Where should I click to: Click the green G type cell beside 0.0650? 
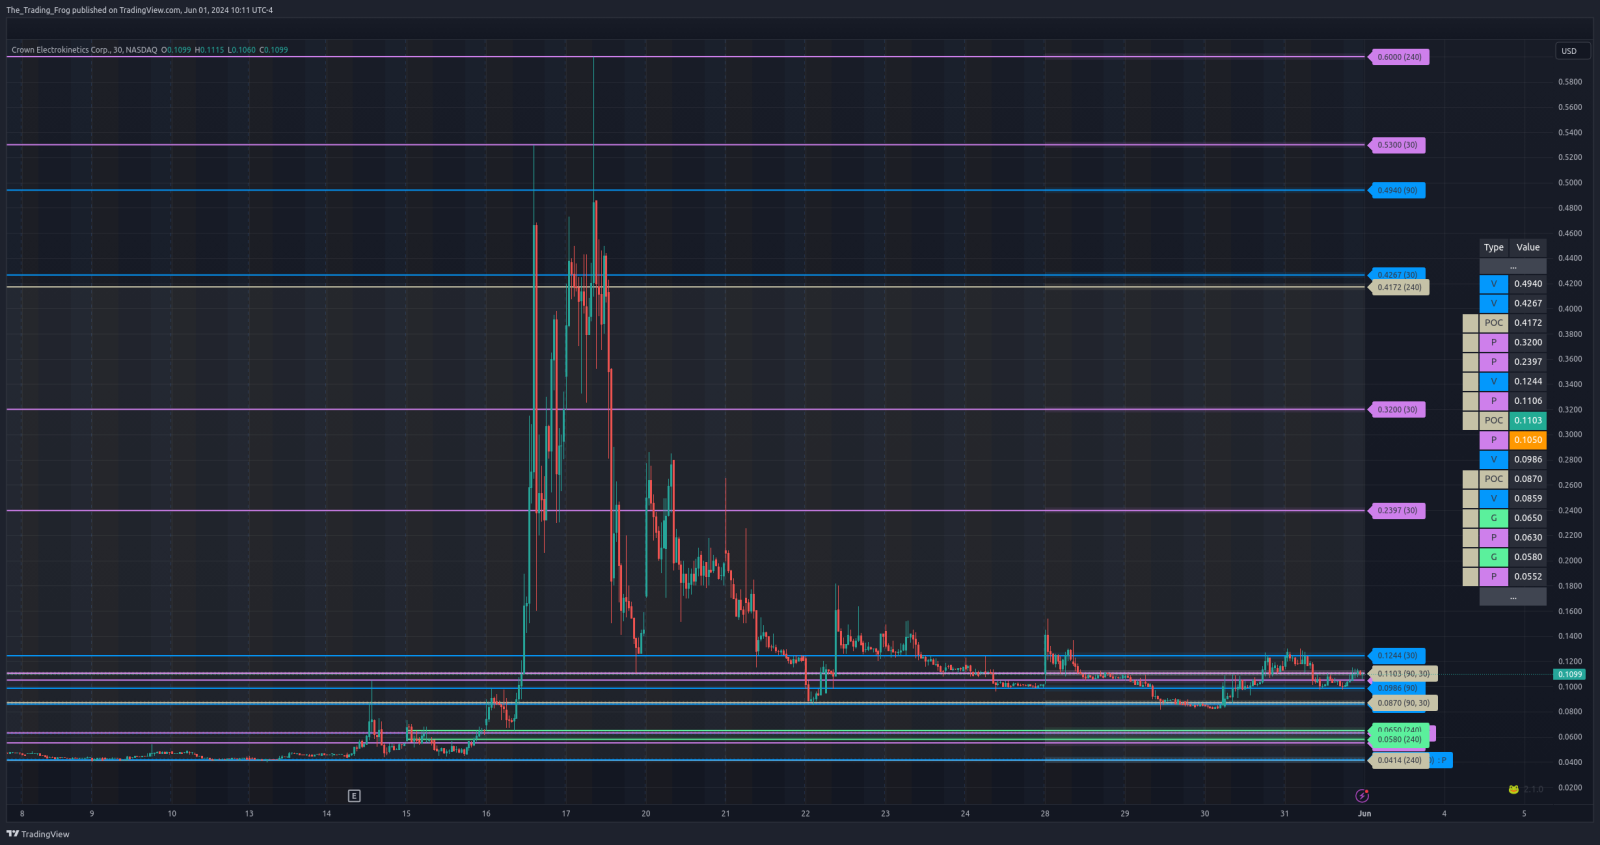(x=1494, y=518)
